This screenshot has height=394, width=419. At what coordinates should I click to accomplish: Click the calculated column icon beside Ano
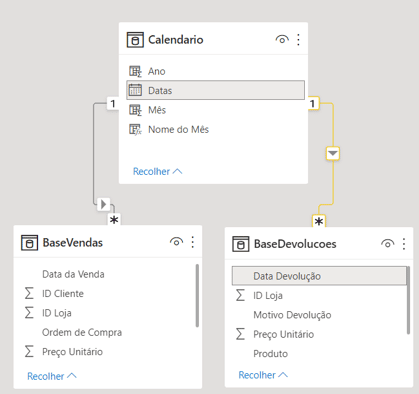(135, 71)
